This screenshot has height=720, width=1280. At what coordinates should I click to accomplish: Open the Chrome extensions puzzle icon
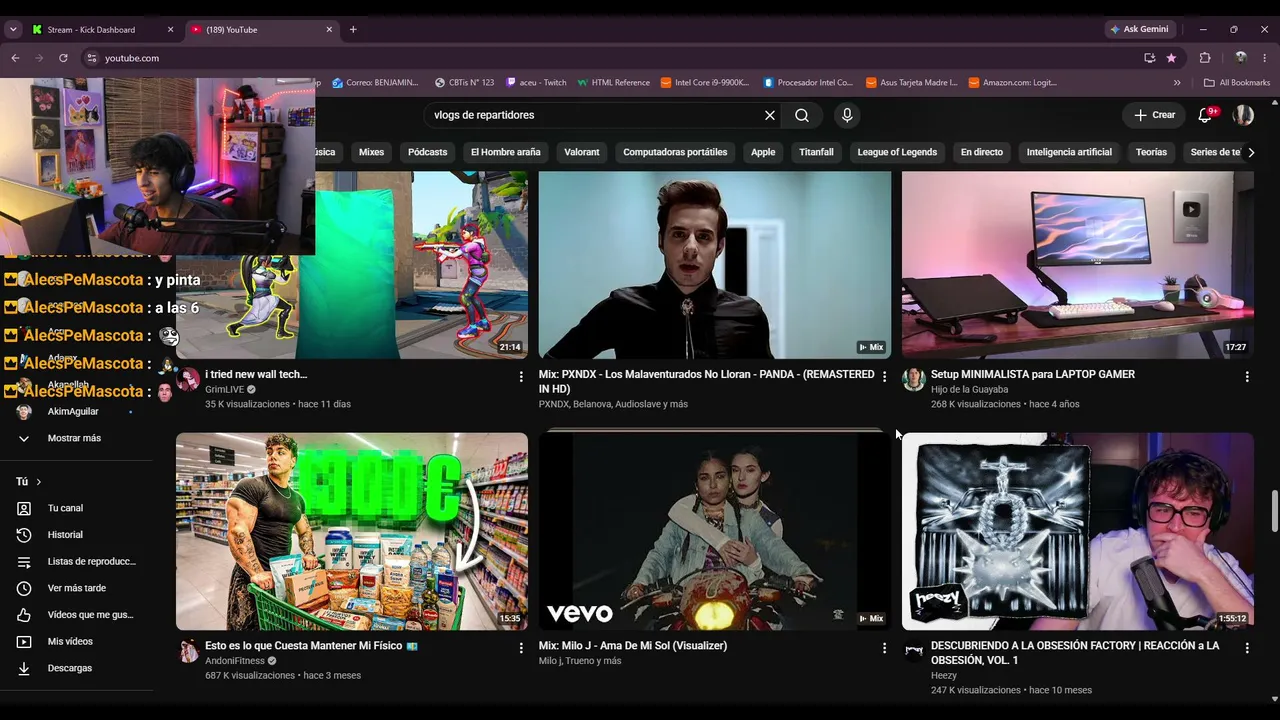pyautogui.click(x=1205, y=58)
